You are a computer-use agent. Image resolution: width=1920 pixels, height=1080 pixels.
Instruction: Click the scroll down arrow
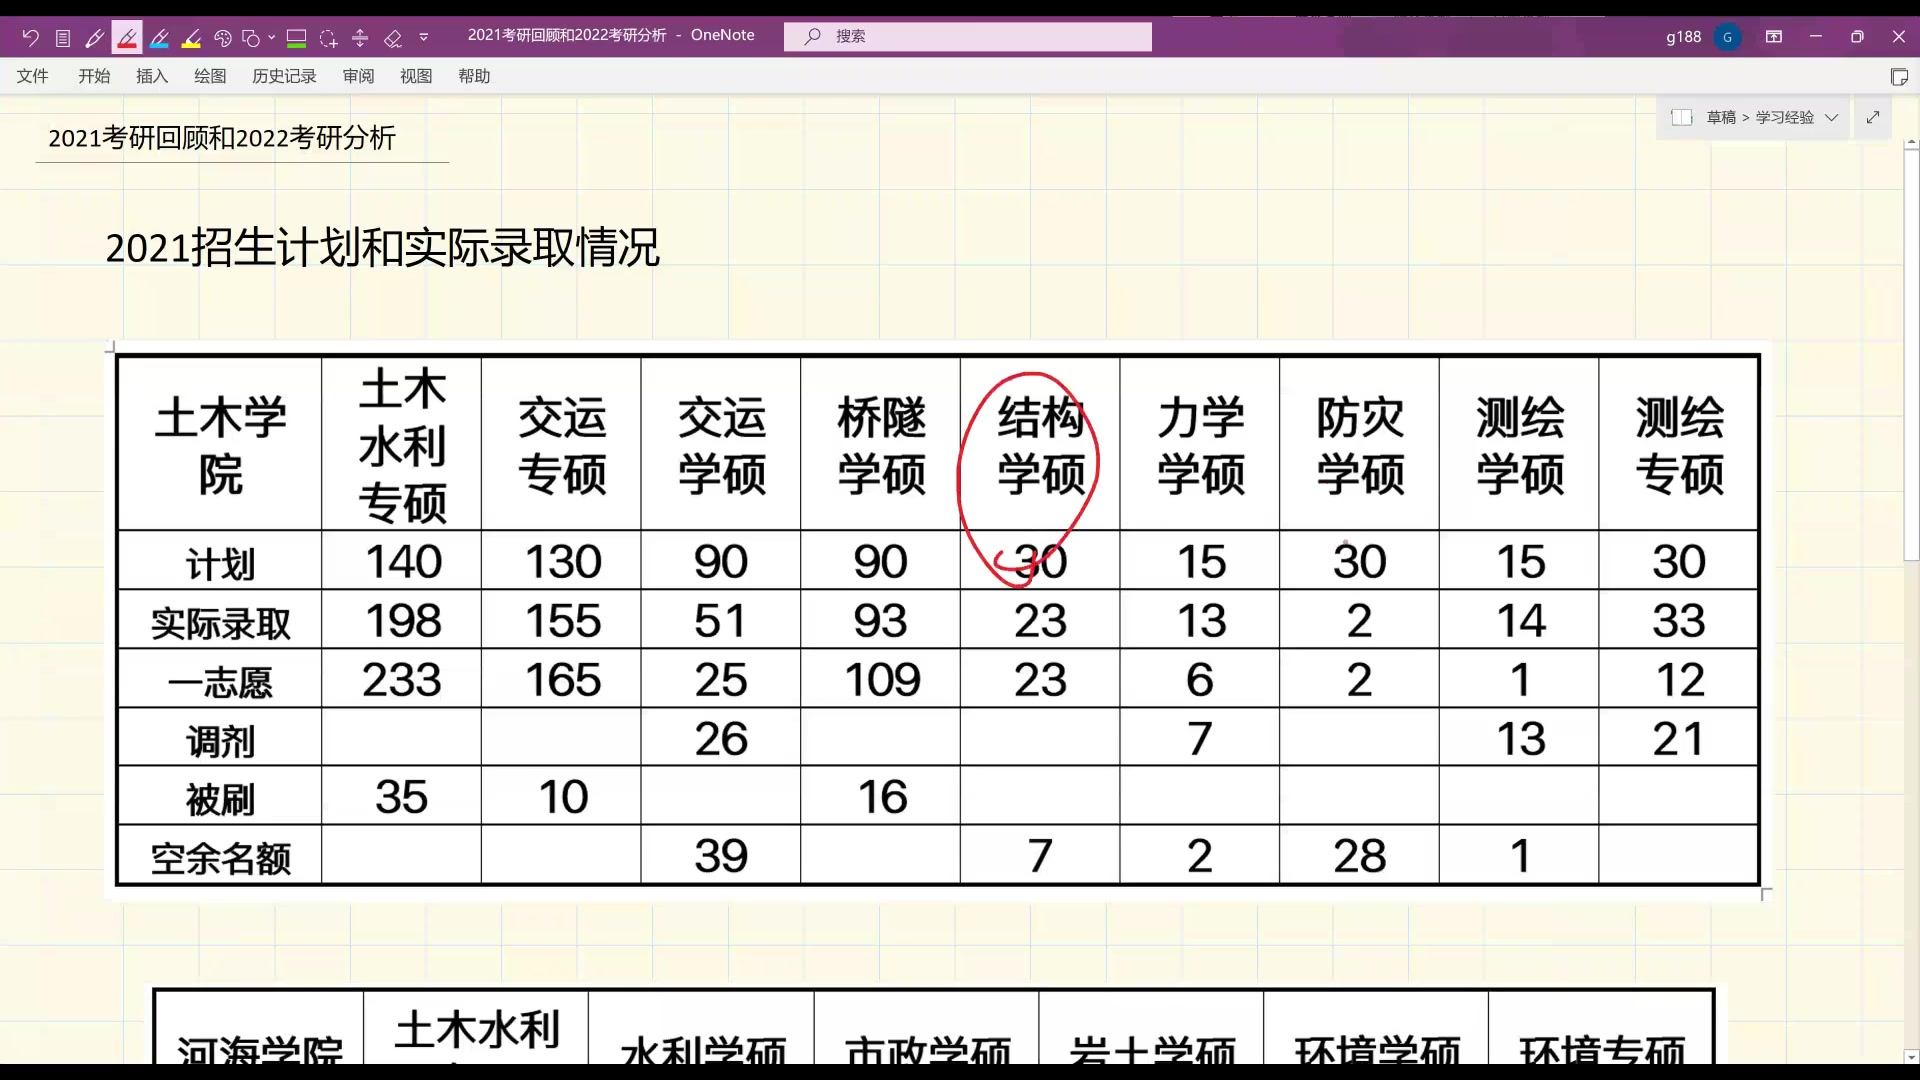coord(1911,1057)
